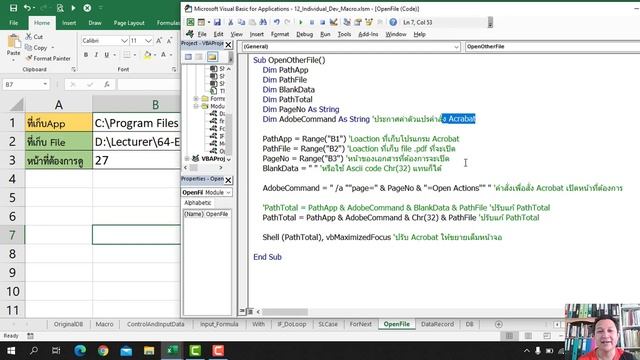The width and height of the screenshot is (640, 360).
Task: Open the VBA Debug menu
Action: (x=304, y=34)
